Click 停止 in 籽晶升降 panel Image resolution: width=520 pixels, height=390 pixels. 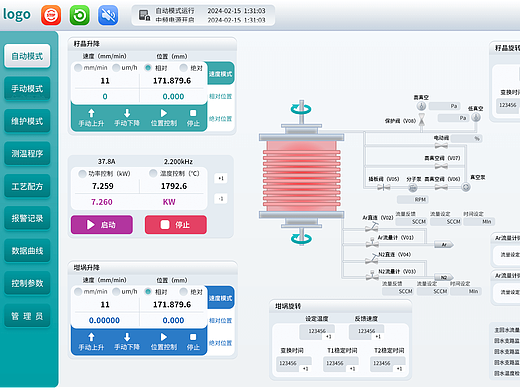[x=193, y=118]
